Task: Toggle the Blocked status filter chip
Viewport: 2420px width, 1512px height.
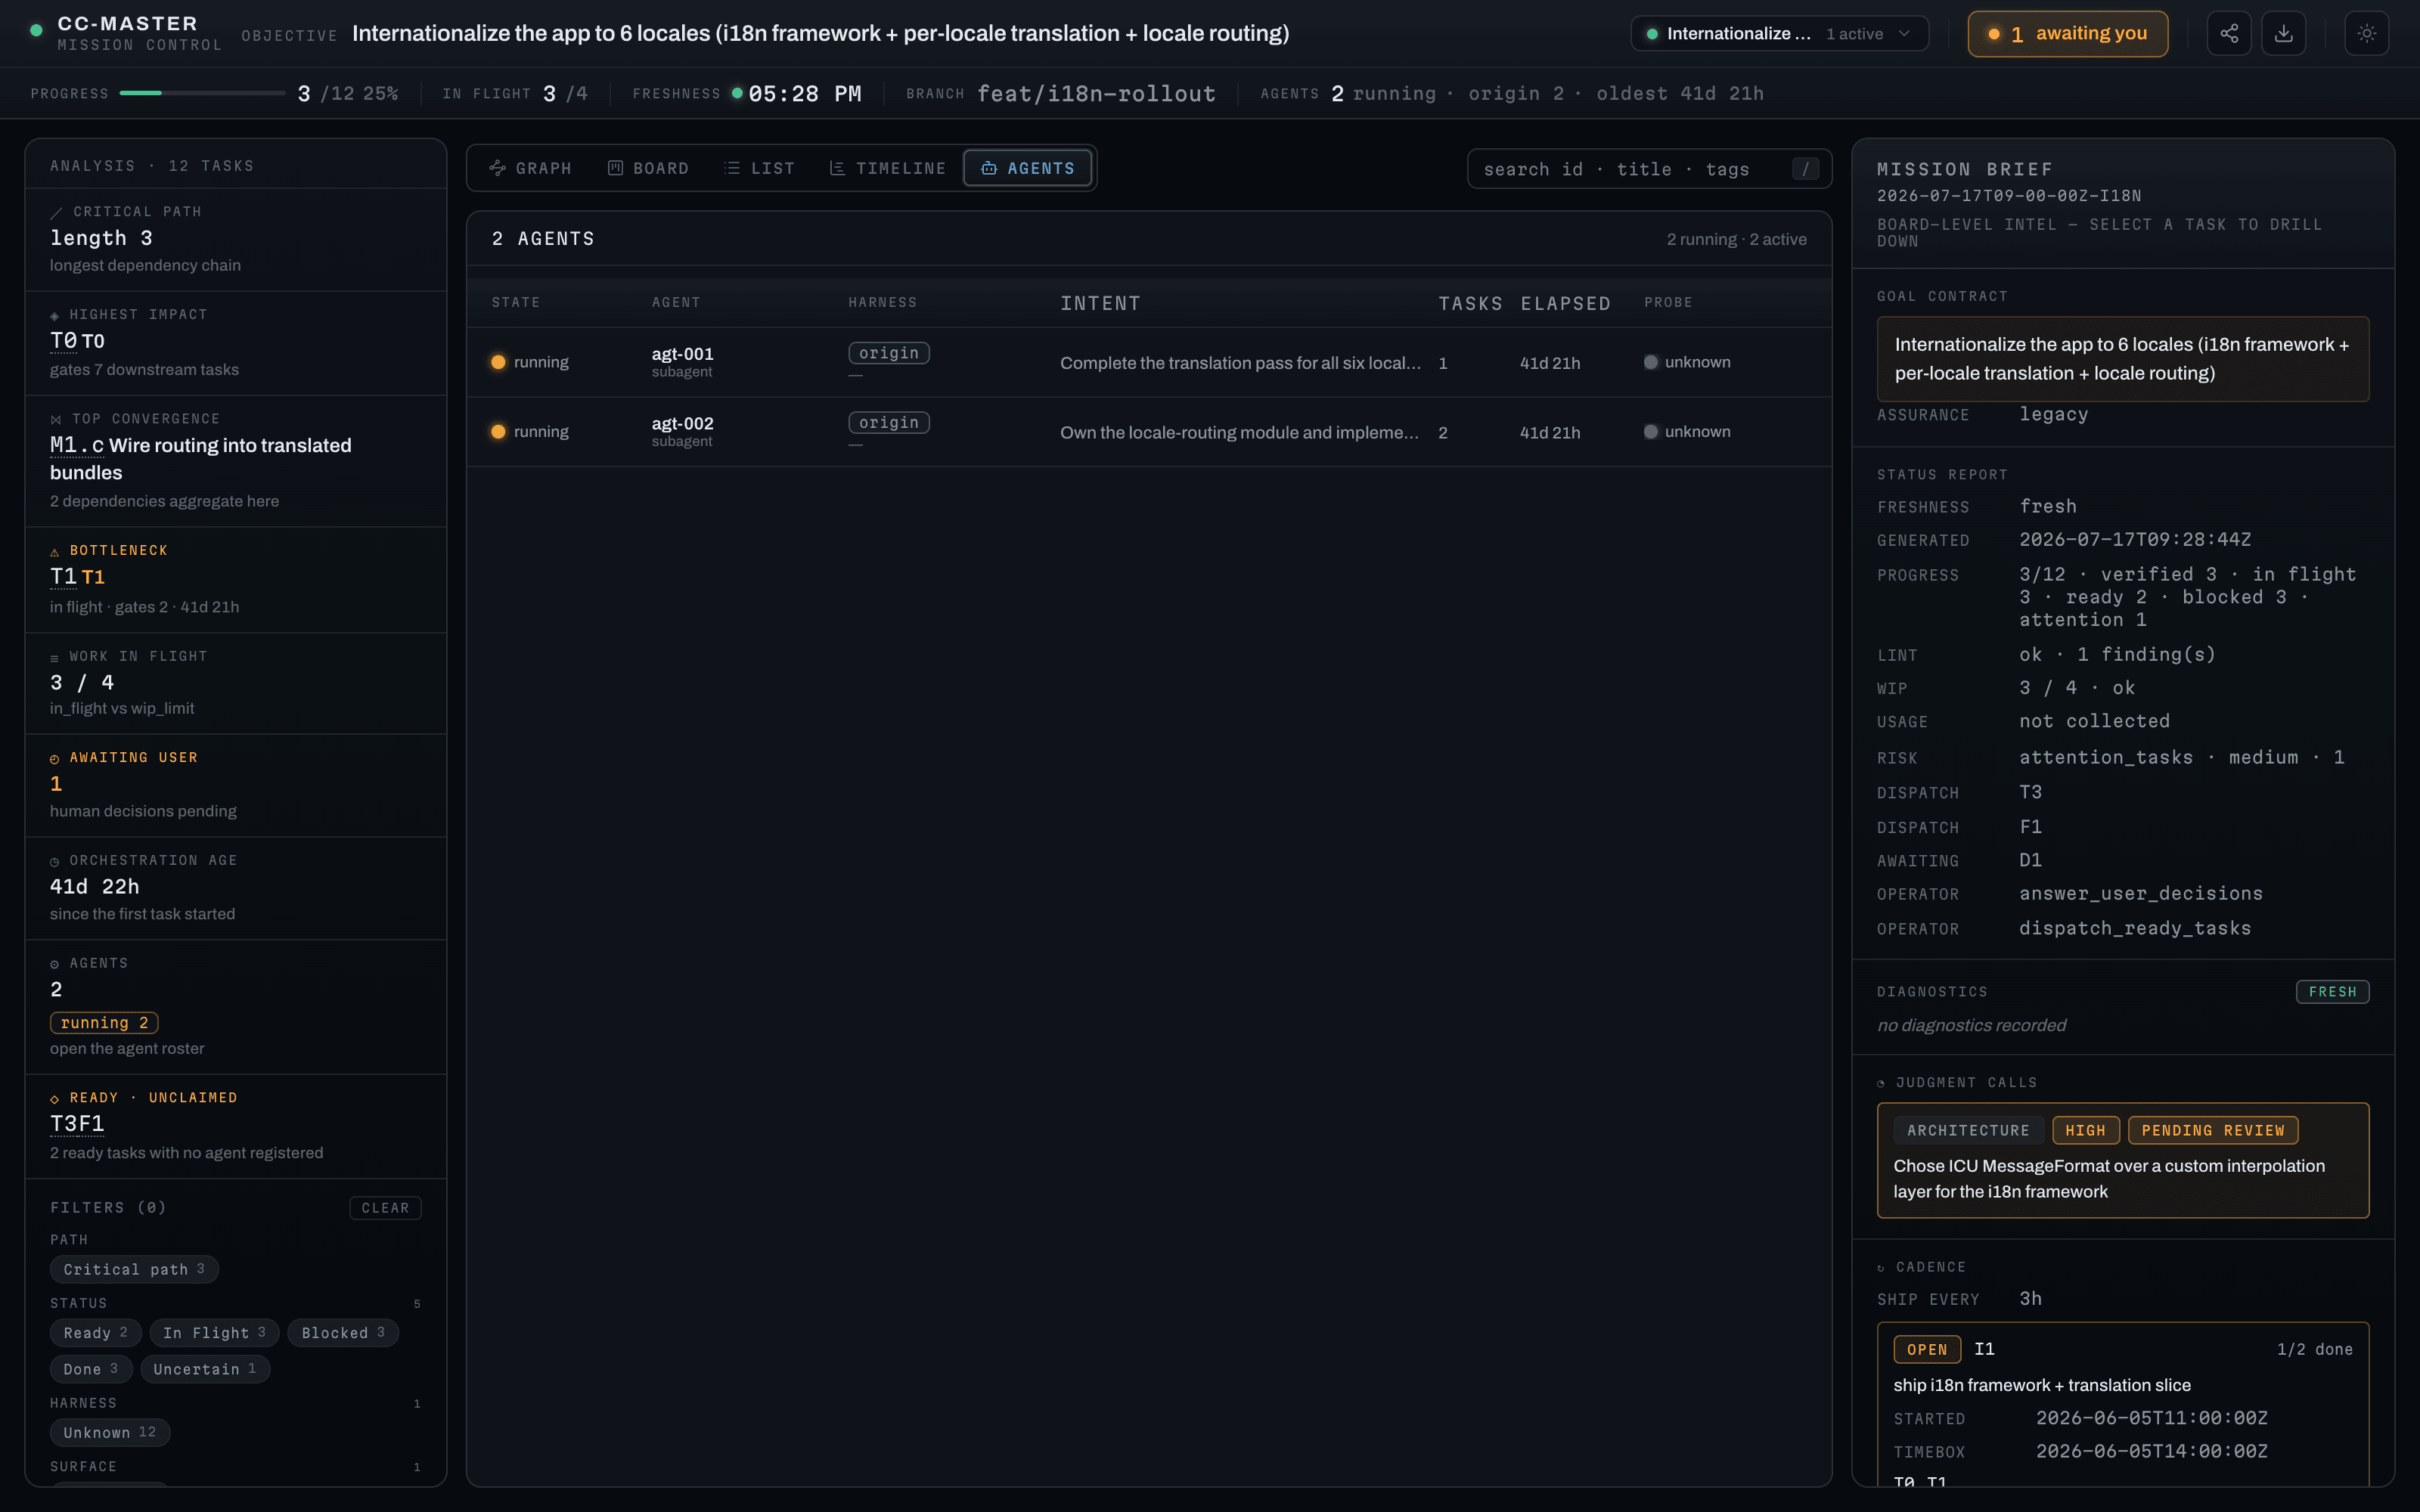Action: 343,1333
